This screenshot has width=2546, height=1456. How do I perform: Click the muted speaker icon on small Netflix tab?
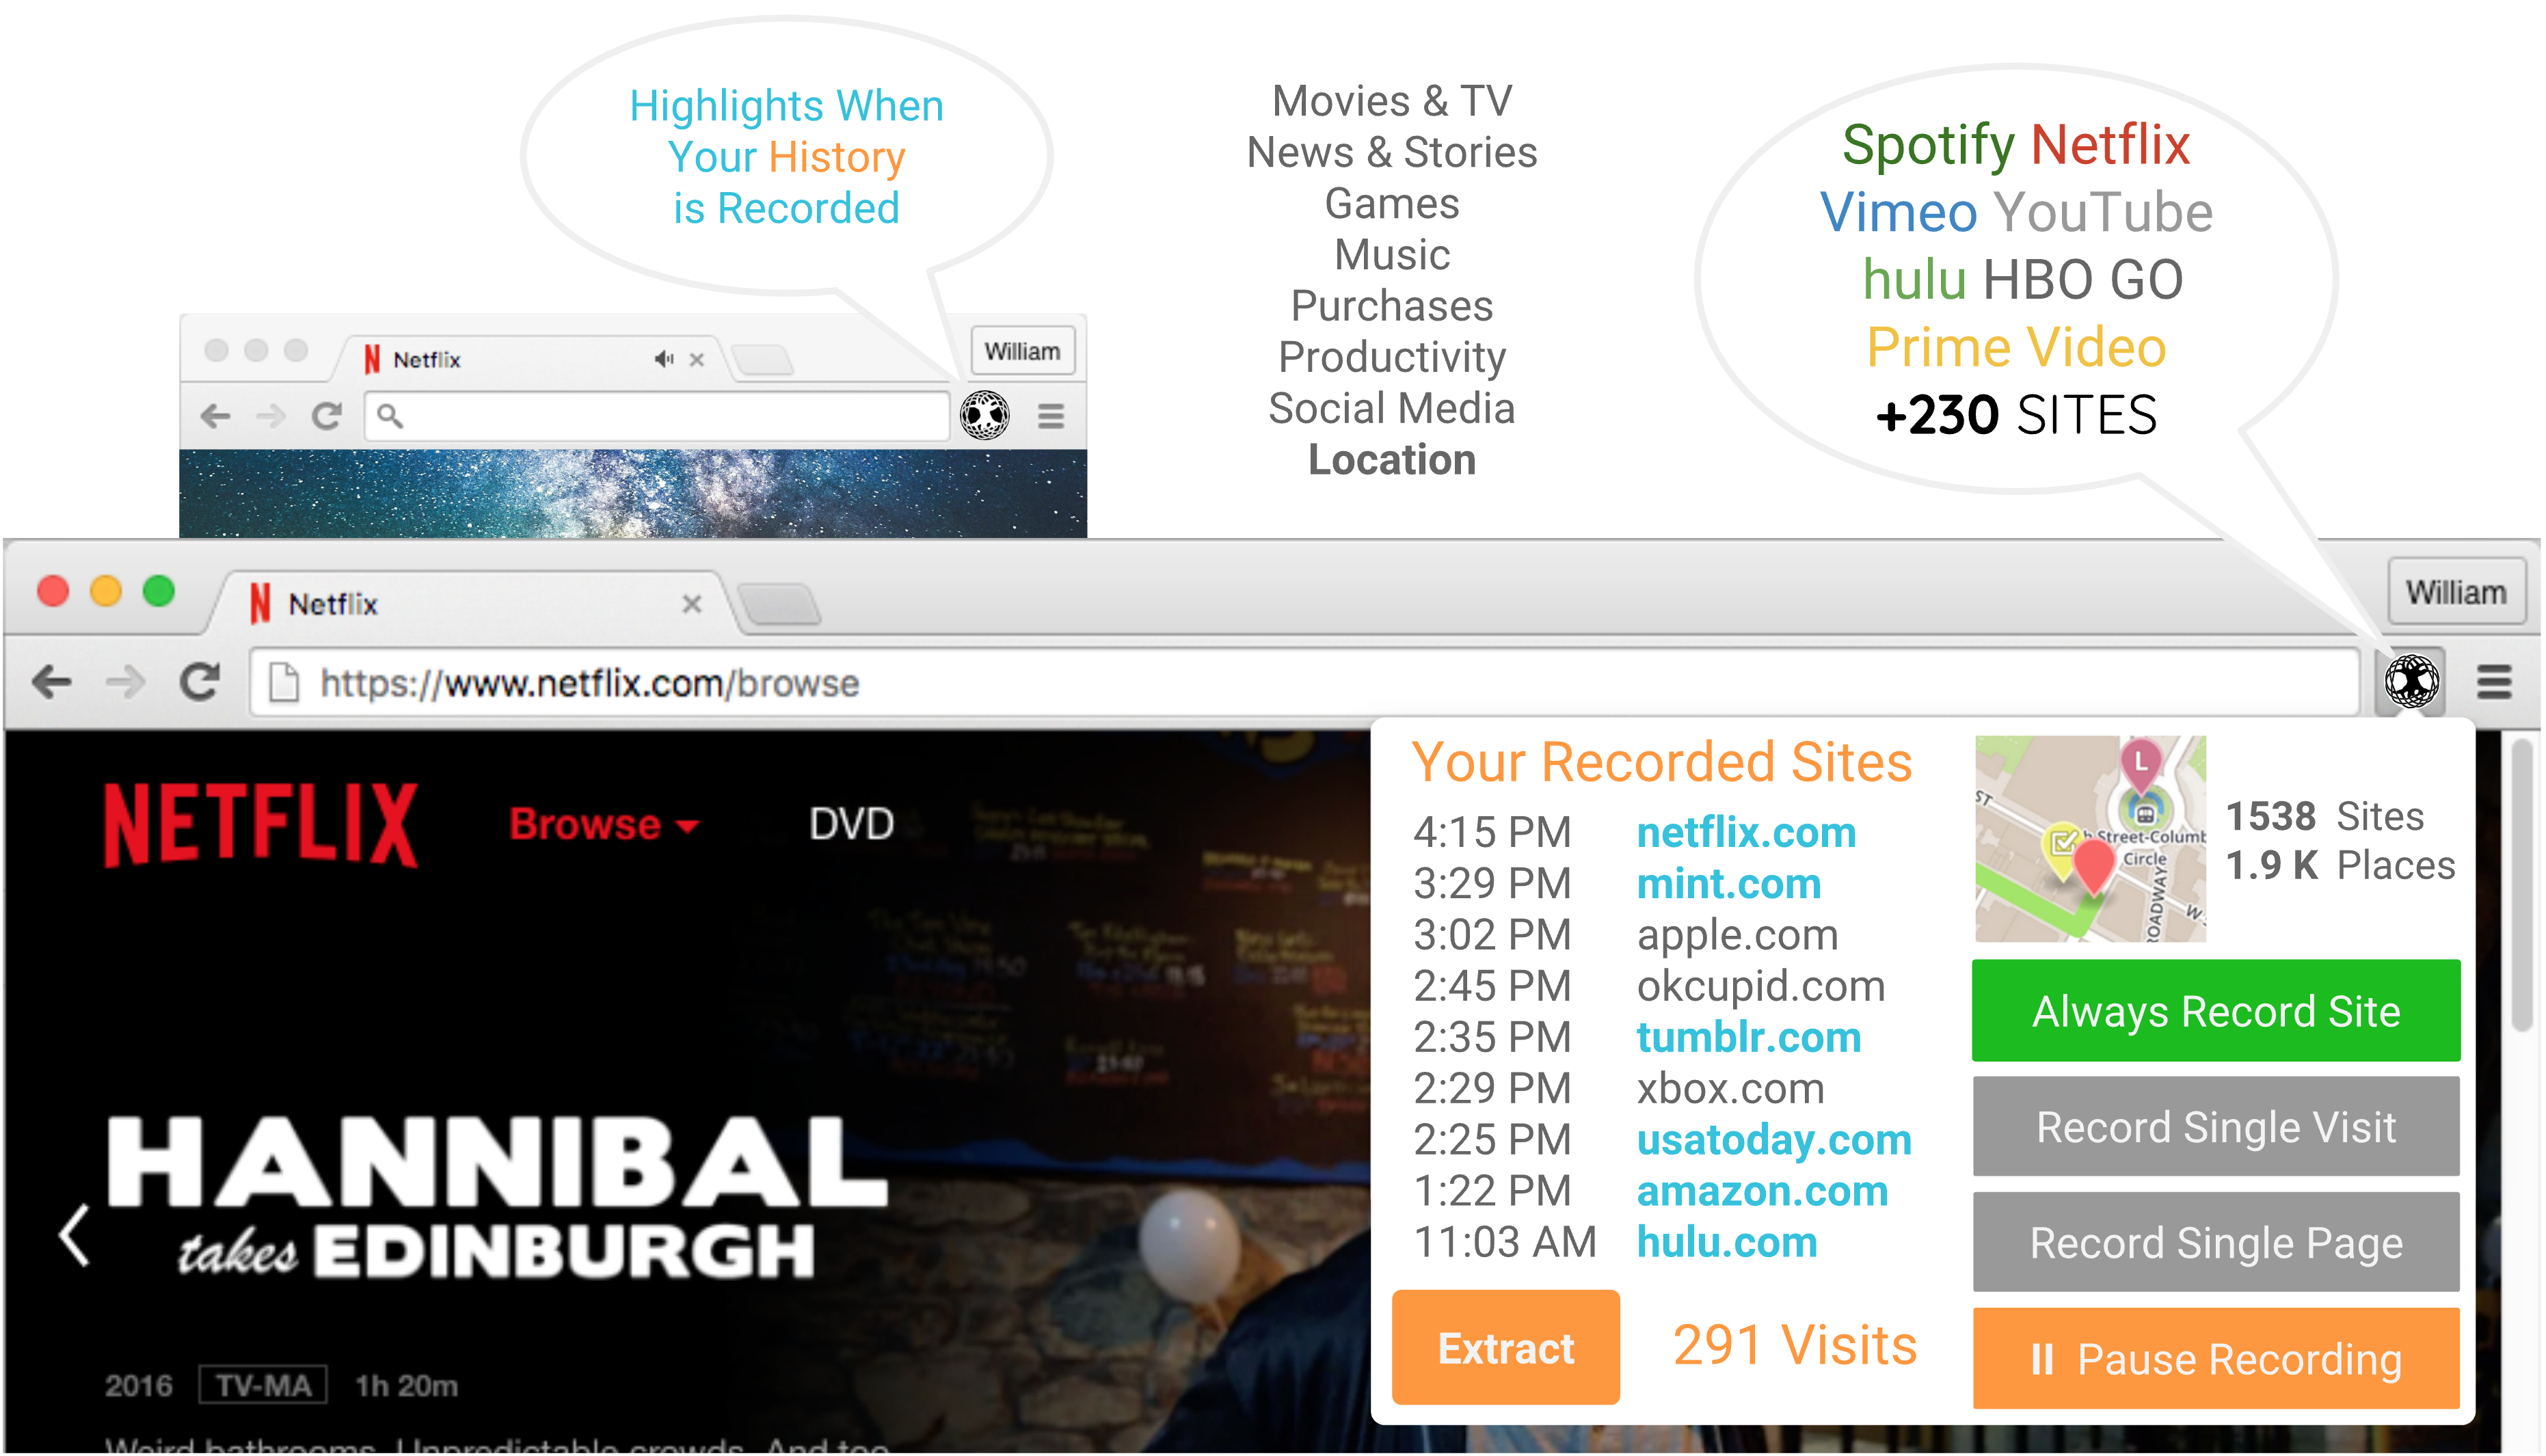(663, 359)
